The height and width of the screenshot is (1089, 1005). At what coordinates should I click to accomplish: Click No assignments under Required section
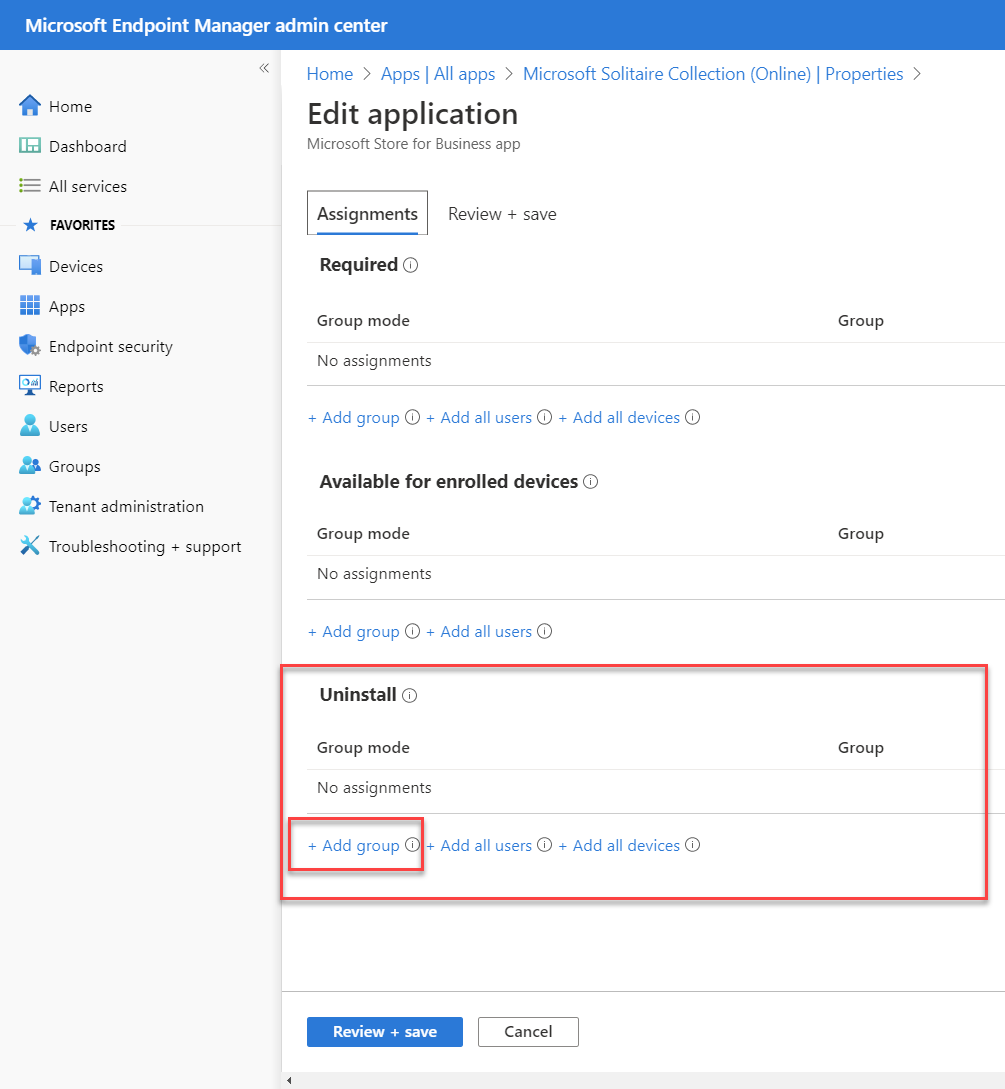(x=374, y=360)
